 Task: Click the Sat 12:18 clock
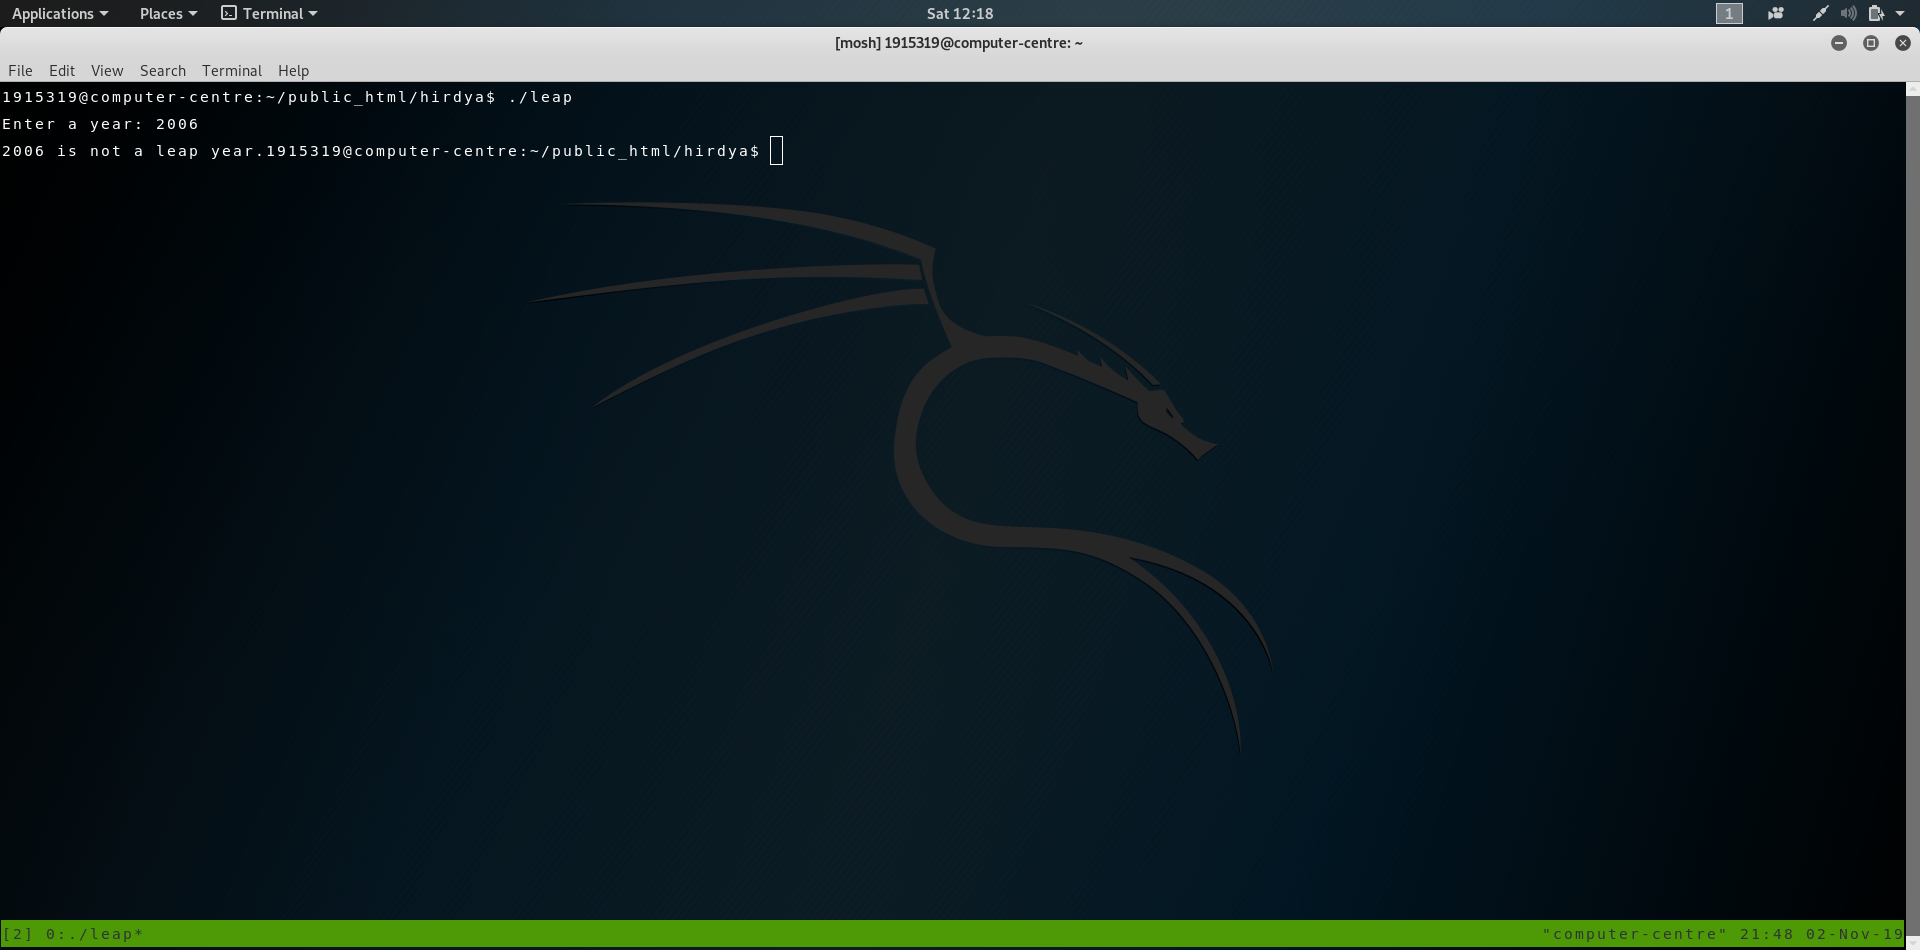pos(960,13)
